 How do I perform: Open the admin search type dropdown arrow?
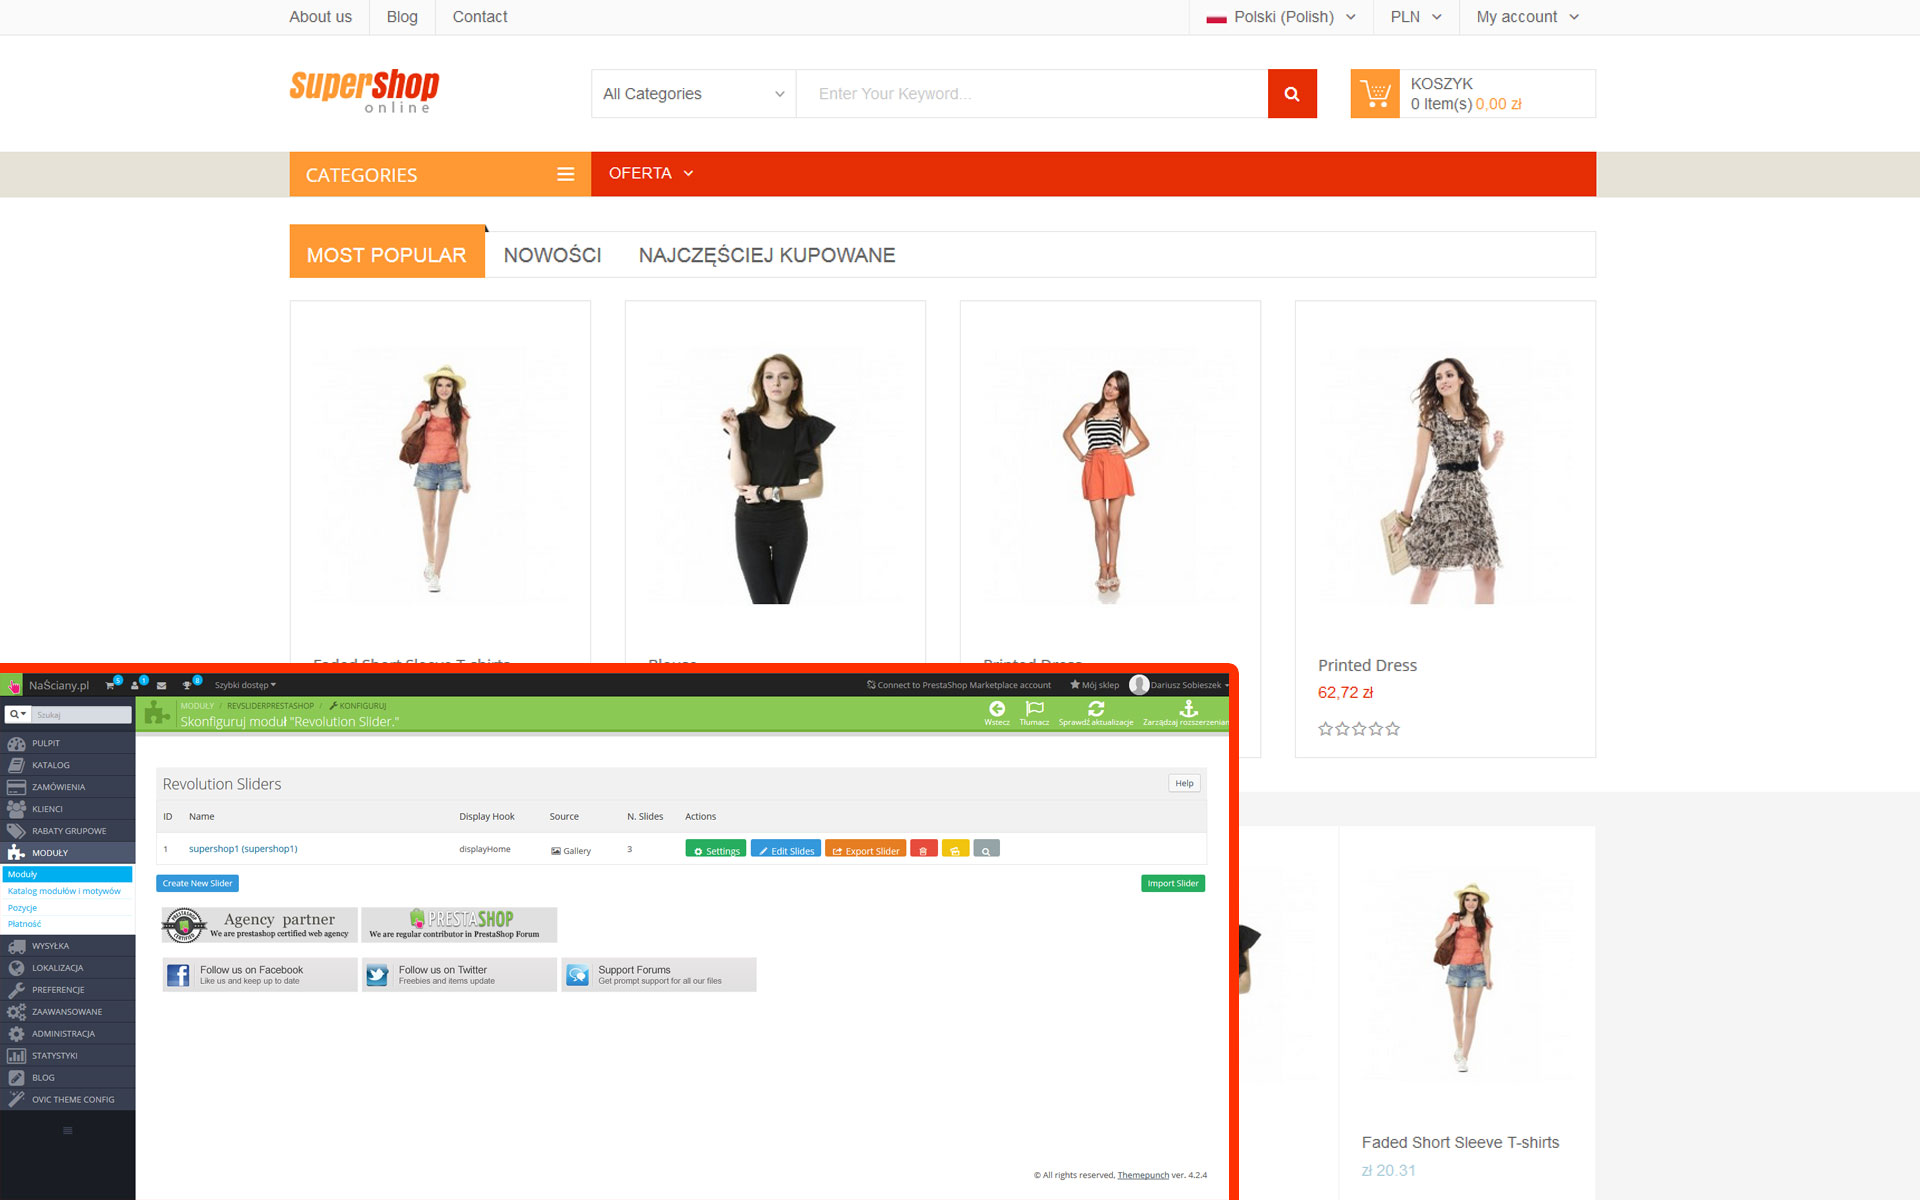(18, 714)
